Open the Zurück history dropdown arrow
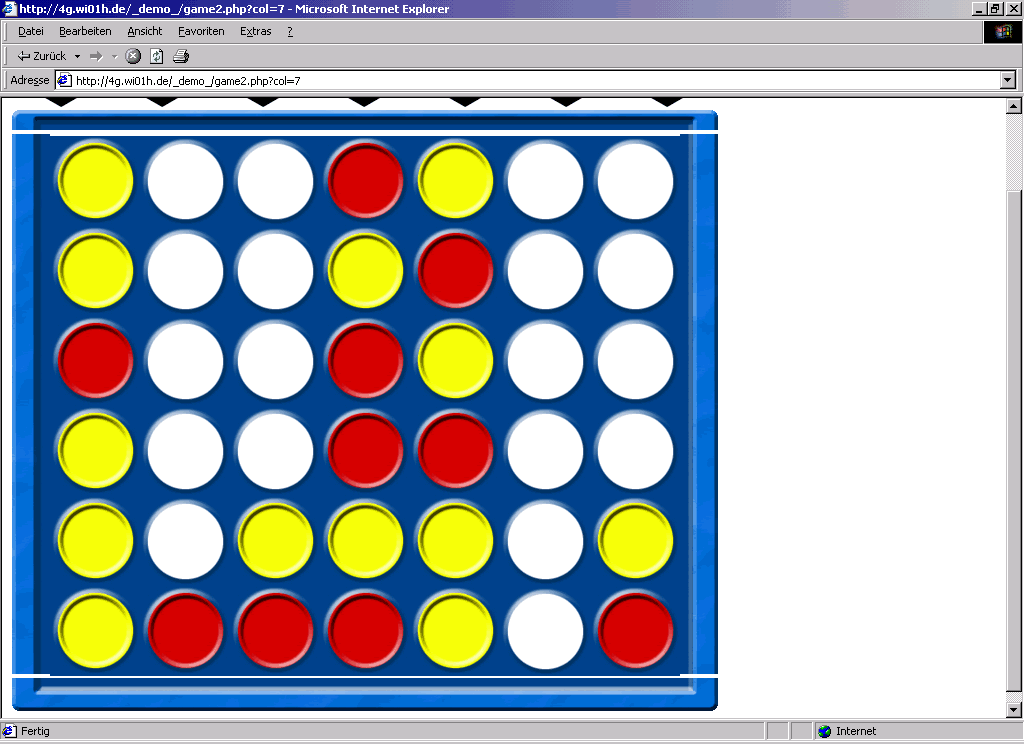Image resolution: width=1024 pixels, height=744 pixels. click(77, 56)
